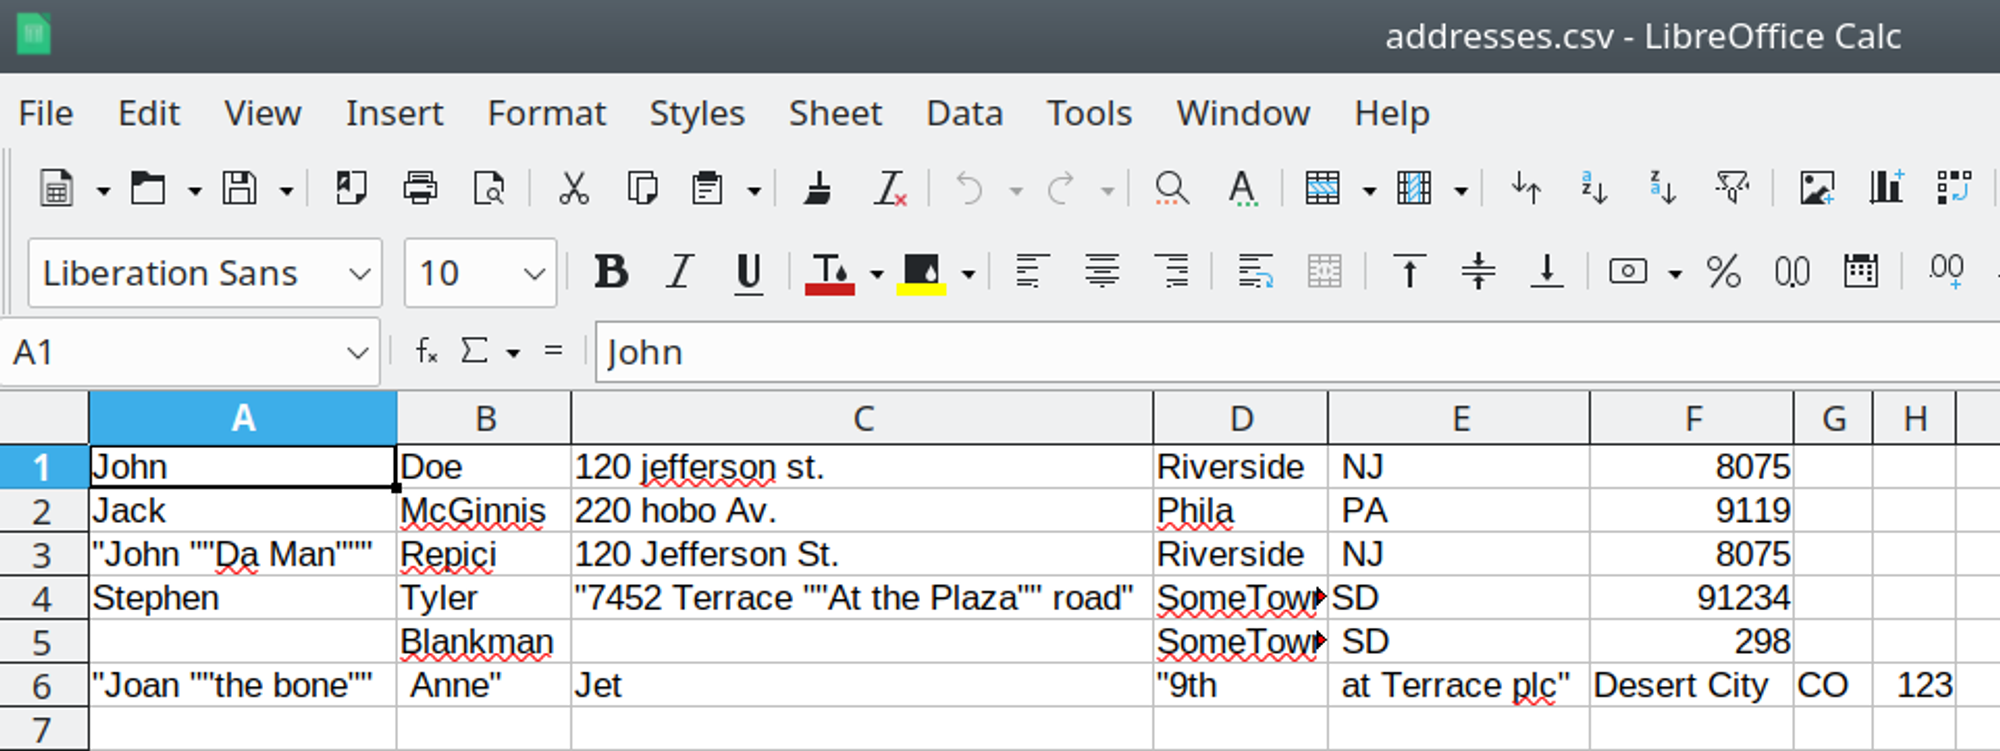Apply the yellow background color

pos(921,273)
